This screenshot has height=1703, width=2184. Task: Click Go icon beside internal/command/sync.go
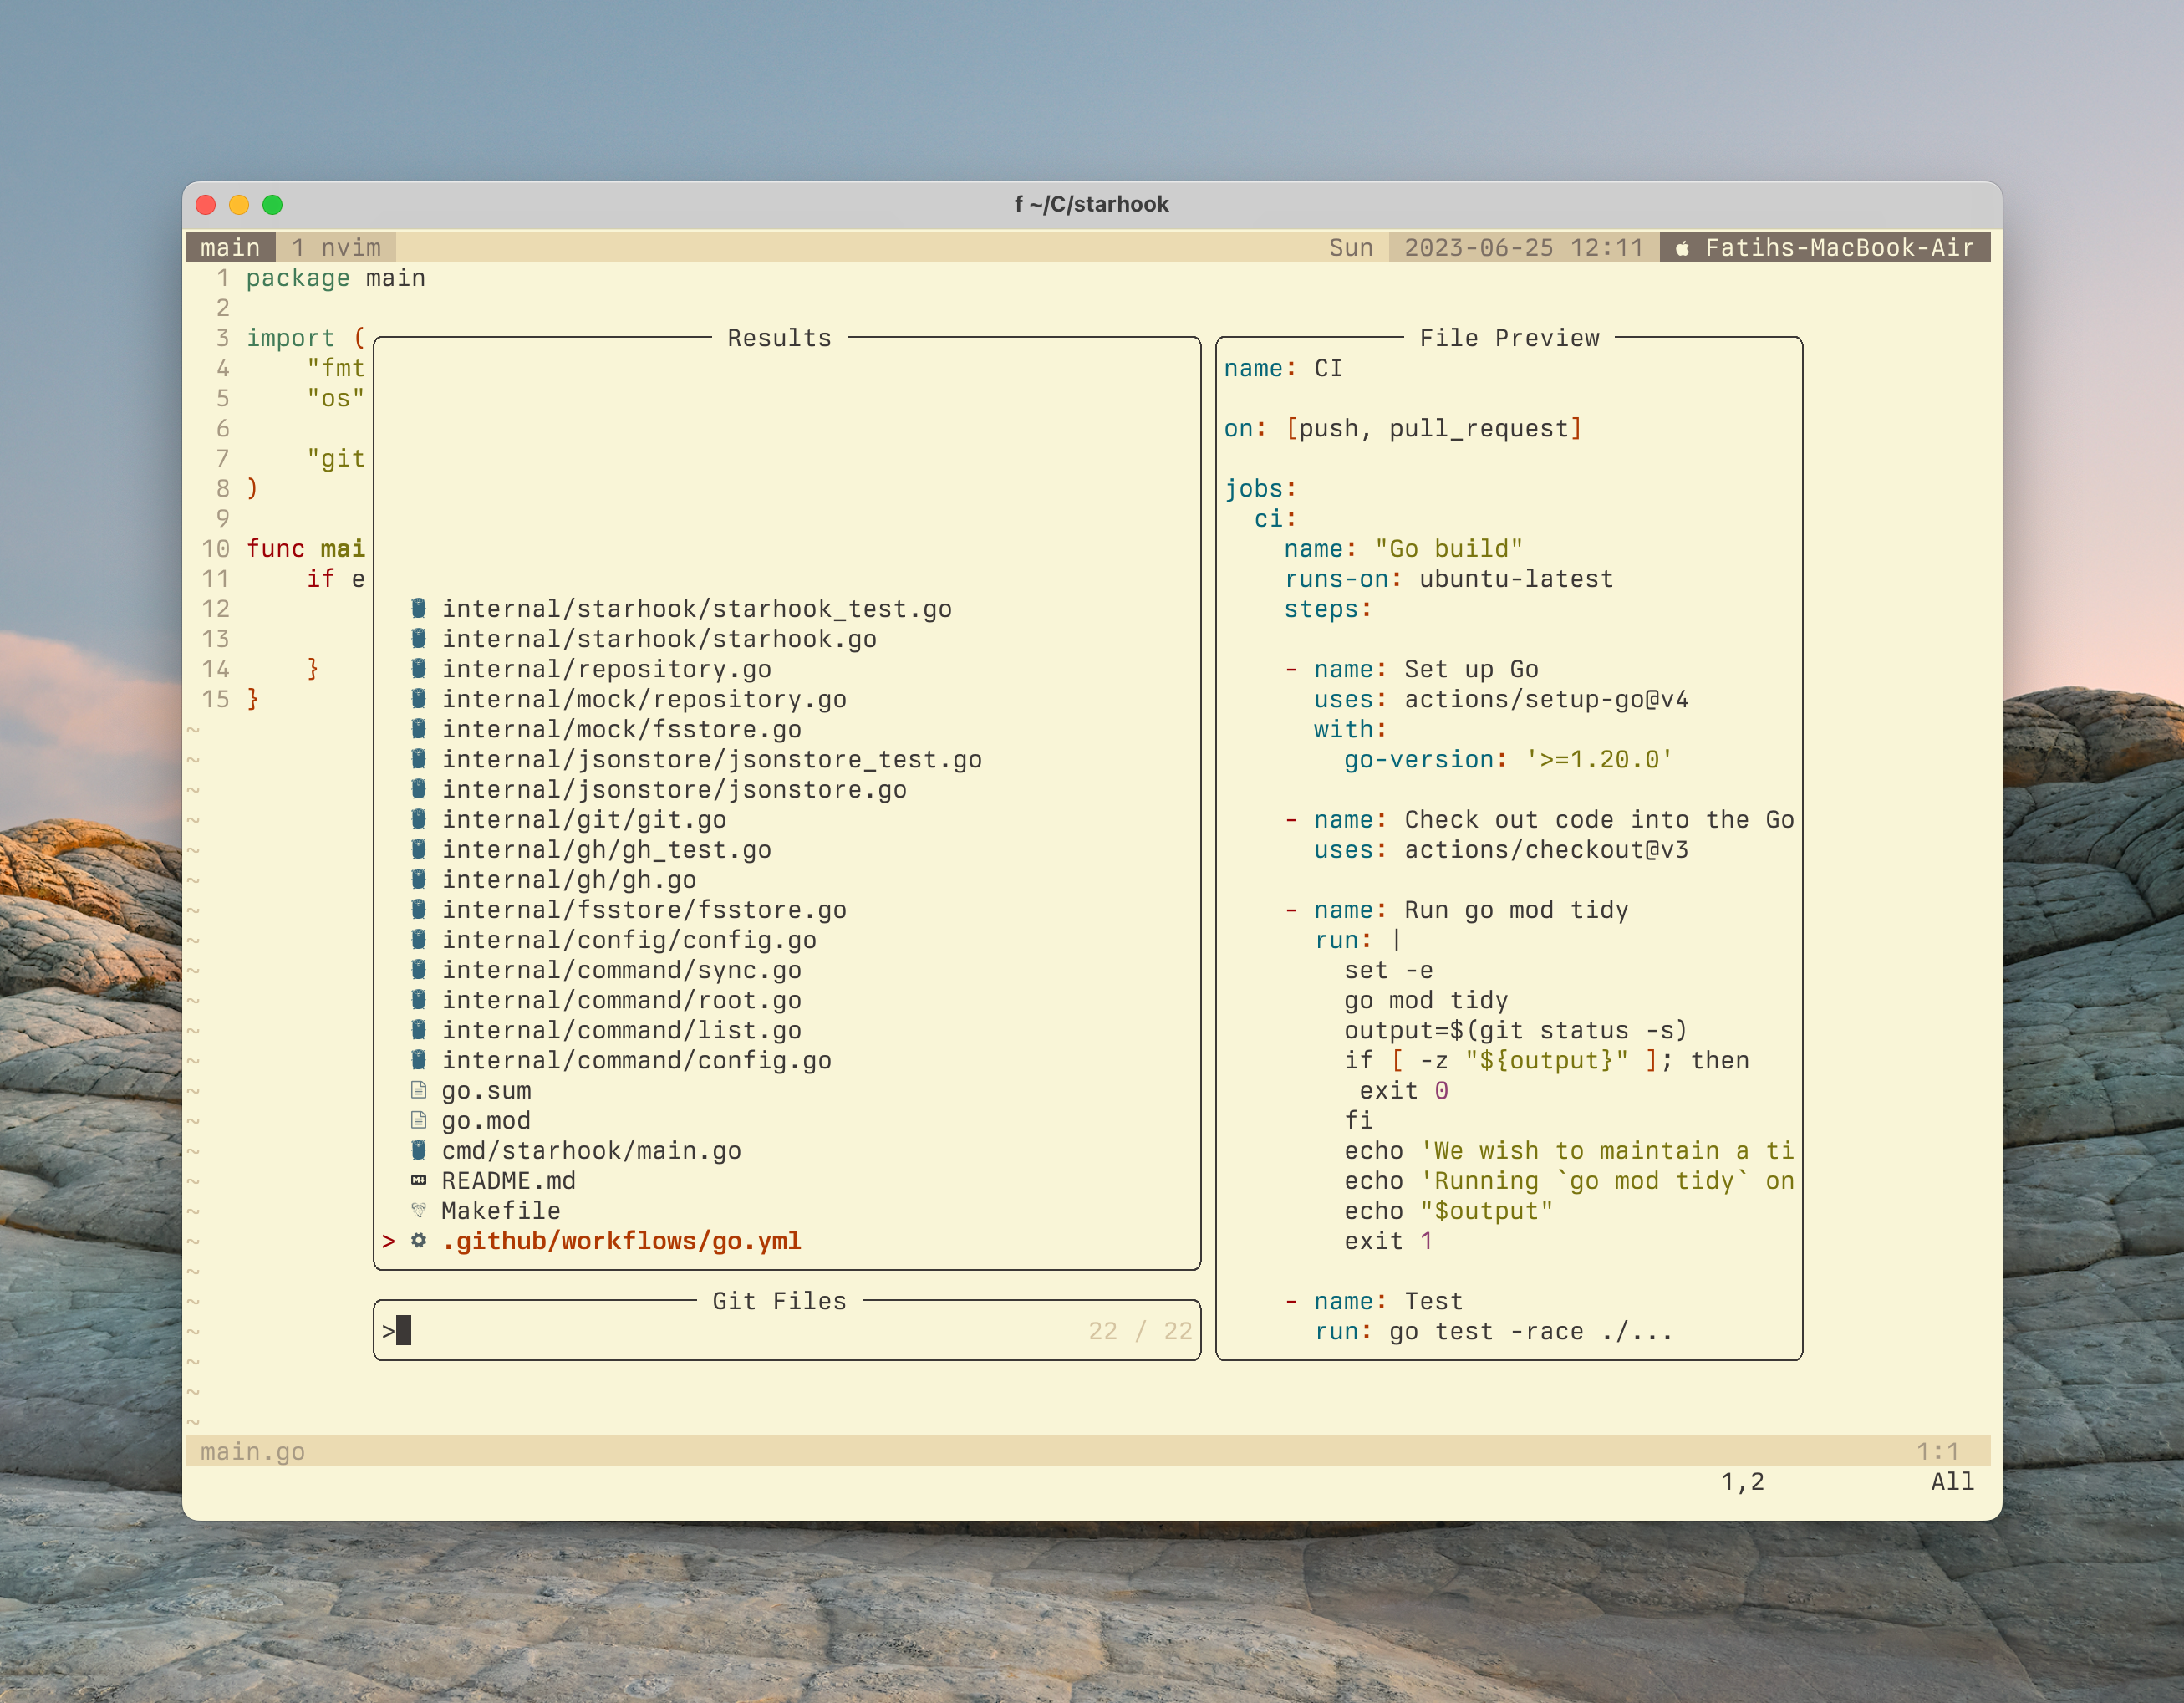(x=419, y=968)
